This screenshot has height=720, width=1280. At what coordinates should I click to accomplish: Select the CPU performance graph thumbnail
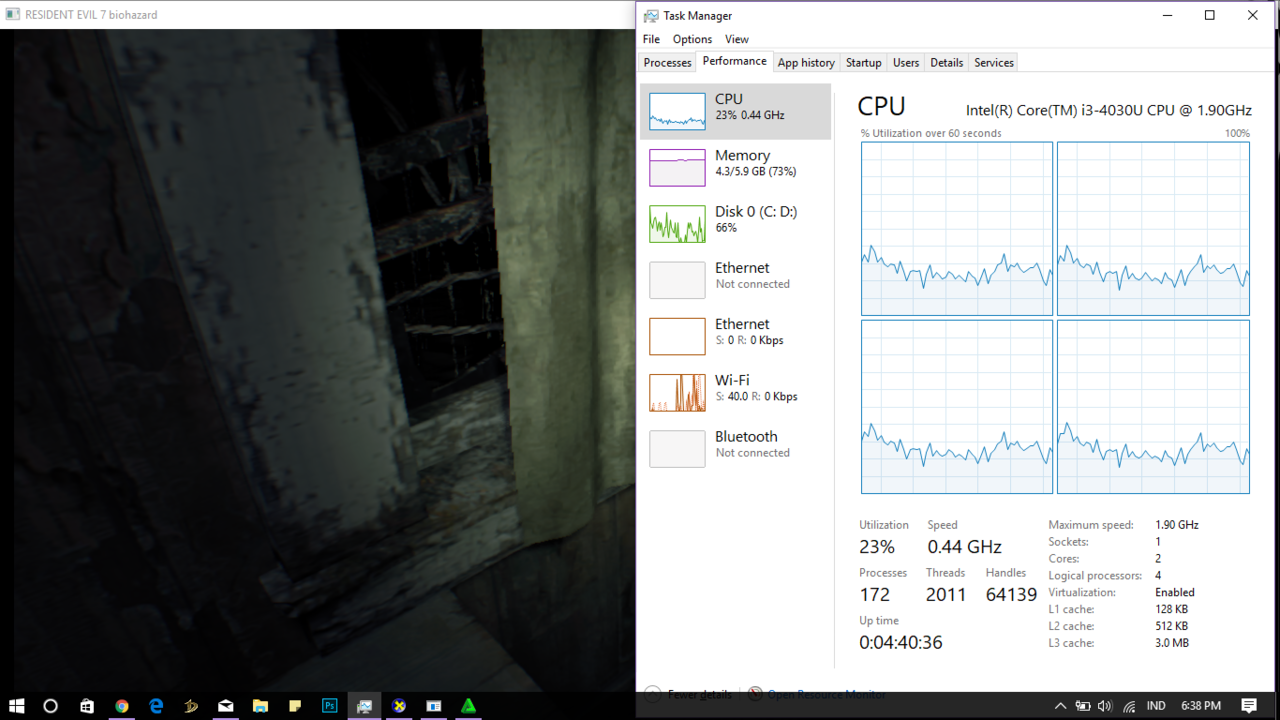(677, 111)
